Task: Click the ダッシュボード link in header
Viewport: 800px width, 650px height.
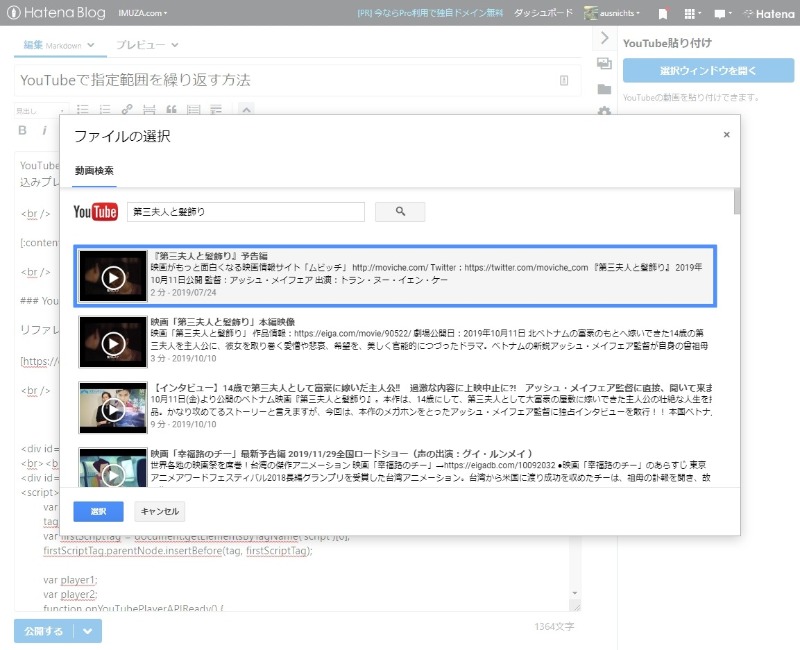Action: click(543, 14)
